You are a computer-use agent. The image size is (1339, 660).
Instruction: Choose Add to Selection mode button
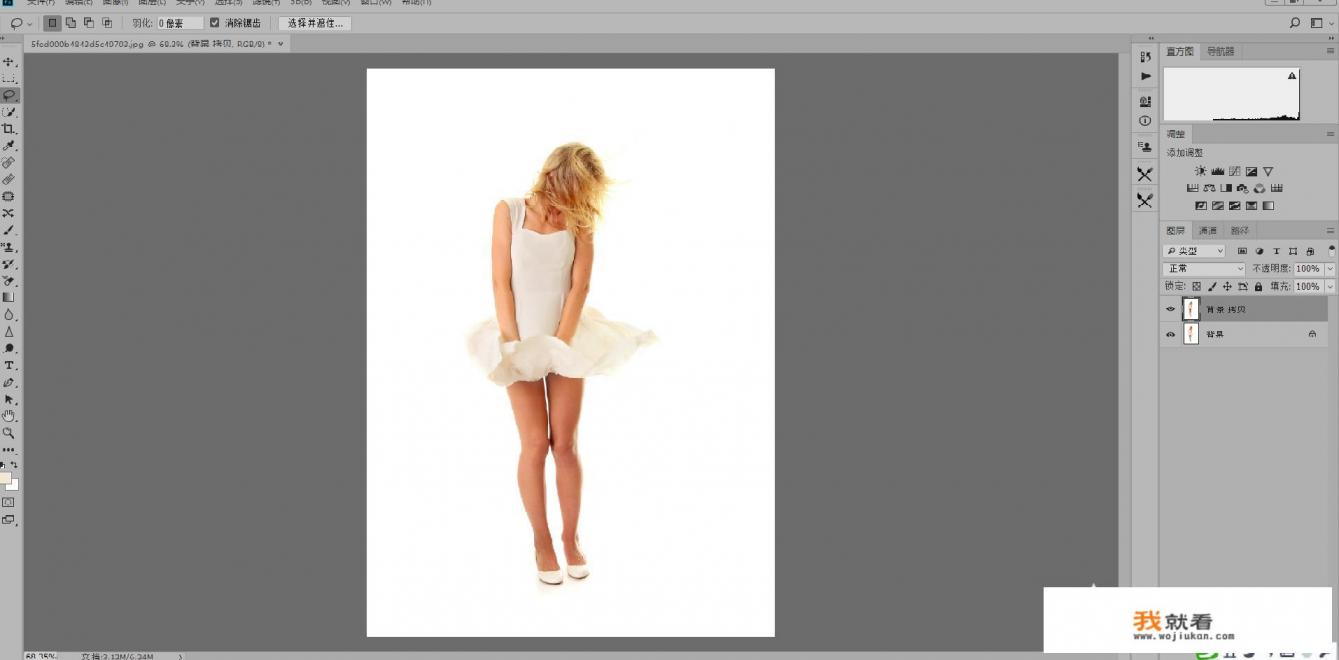tap(72, 22)
